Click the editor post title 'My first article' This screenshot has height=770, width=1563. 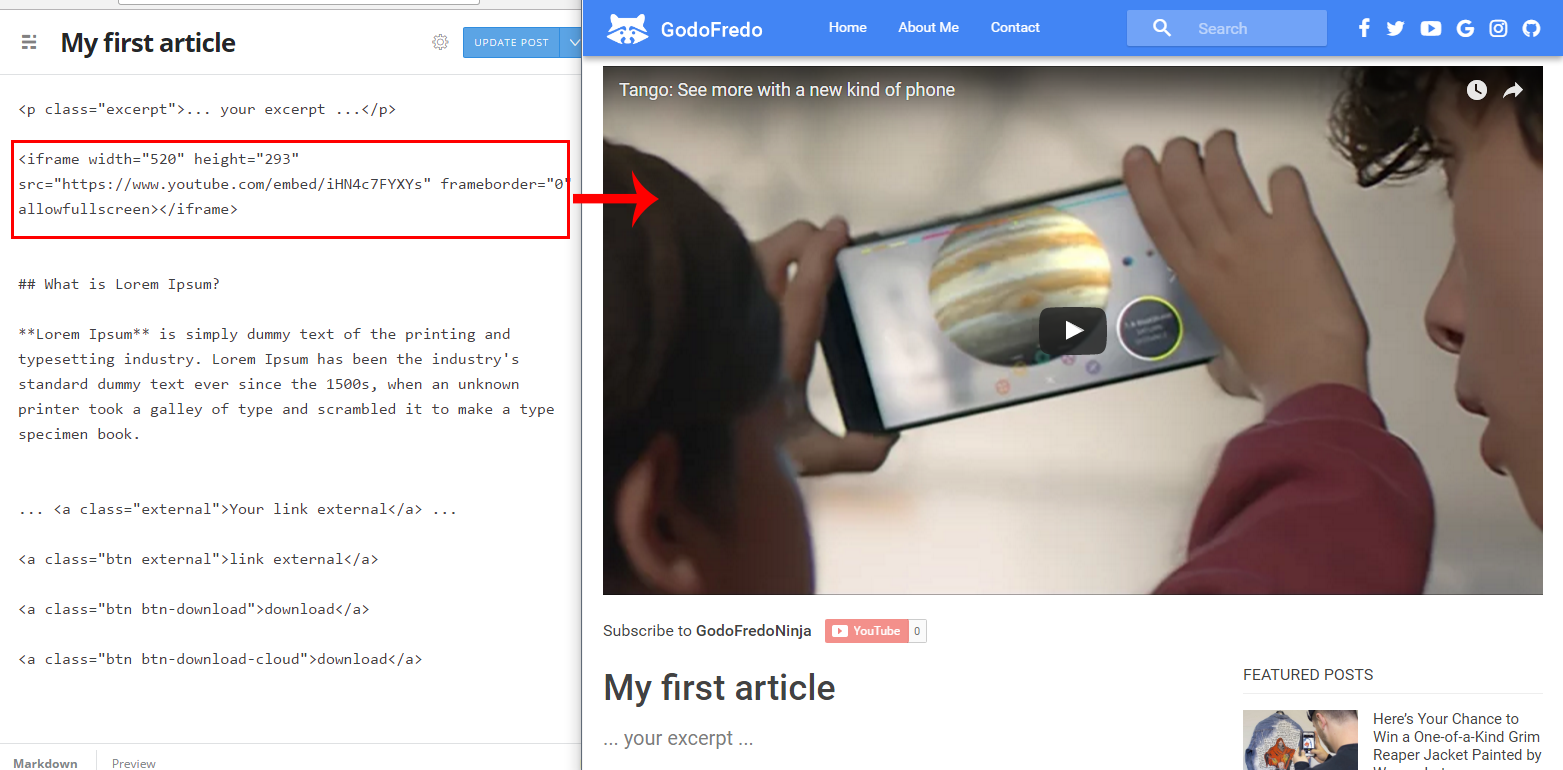click(x=148, y=43)
